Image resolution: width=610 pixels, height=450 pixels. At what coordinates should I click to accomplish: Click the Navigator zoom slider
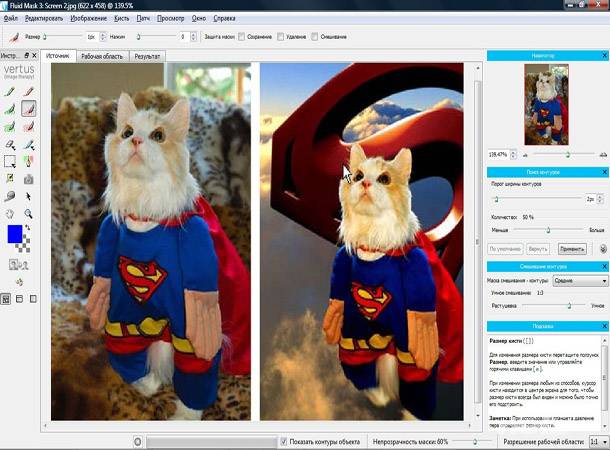click(564, 155)
